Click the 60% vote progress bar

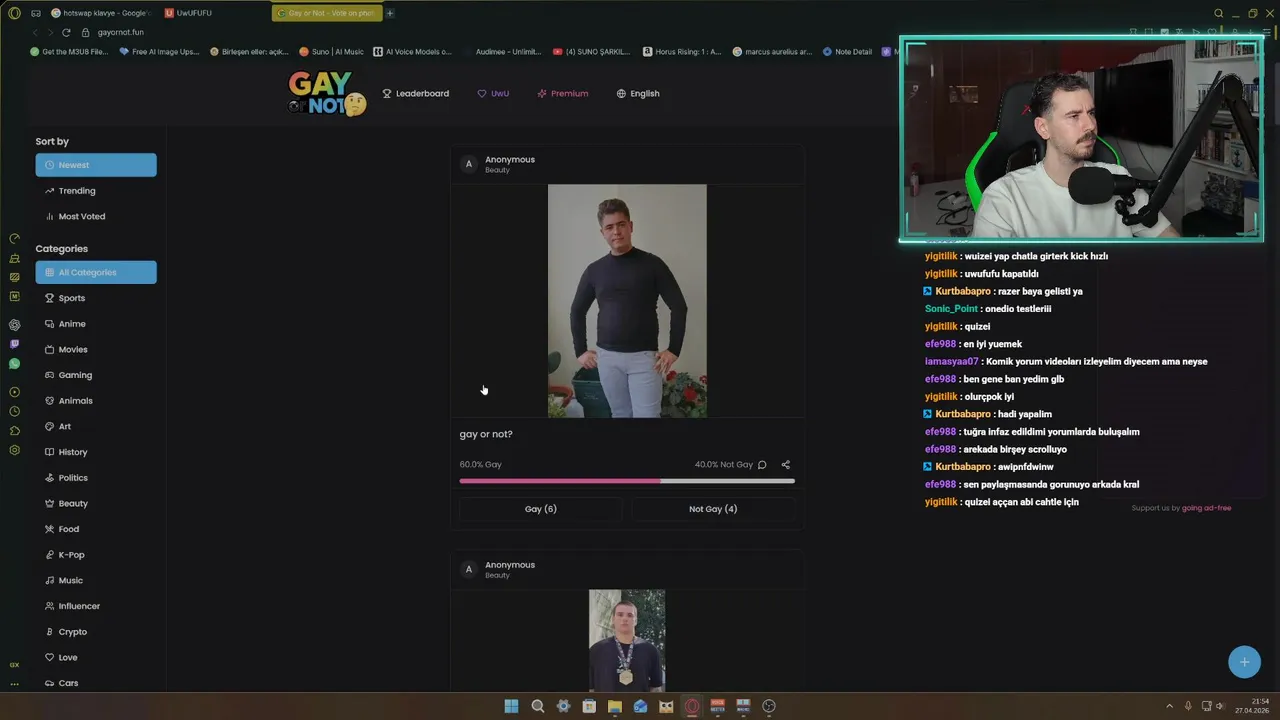(627, 481)
